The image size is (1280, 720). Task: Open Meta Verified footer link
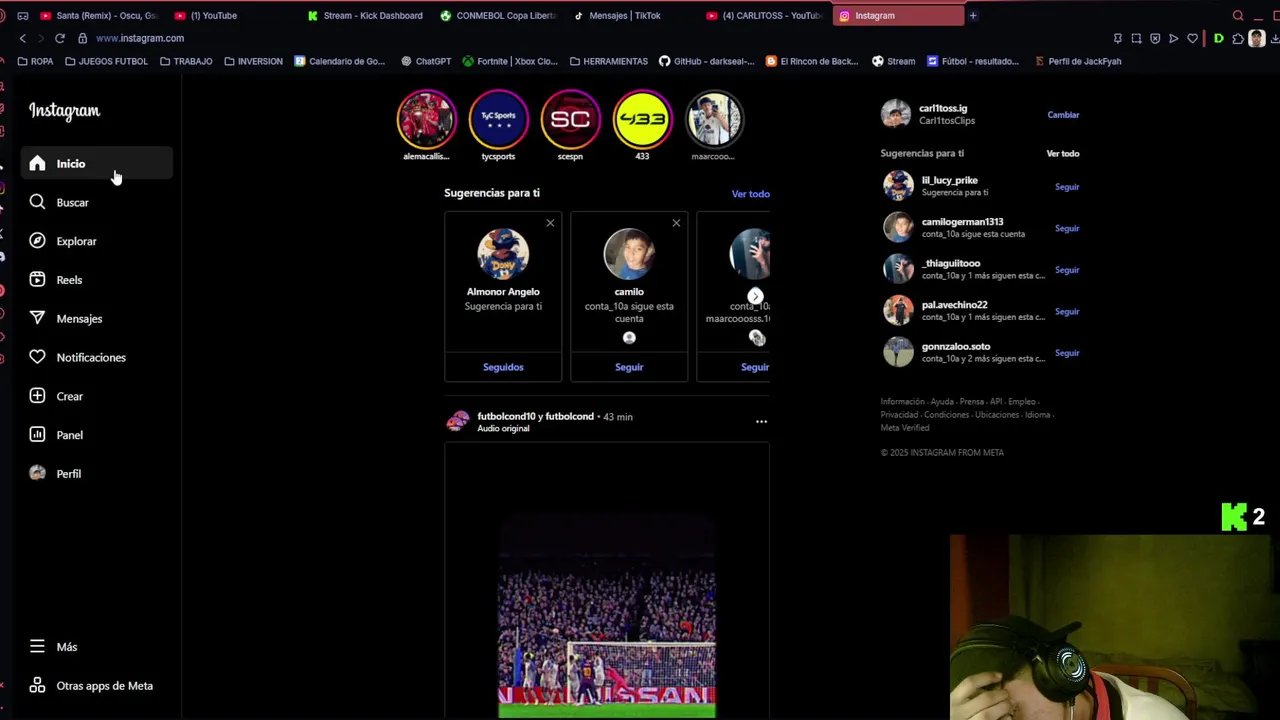click(905, 428)
